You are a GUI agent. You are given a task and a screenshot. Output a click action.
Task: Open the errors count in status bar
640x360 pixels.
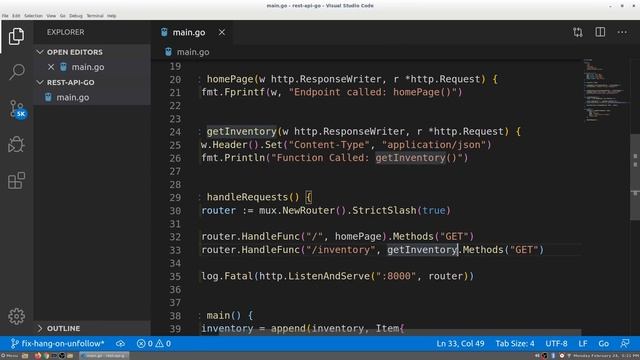[x=145, y=343]
